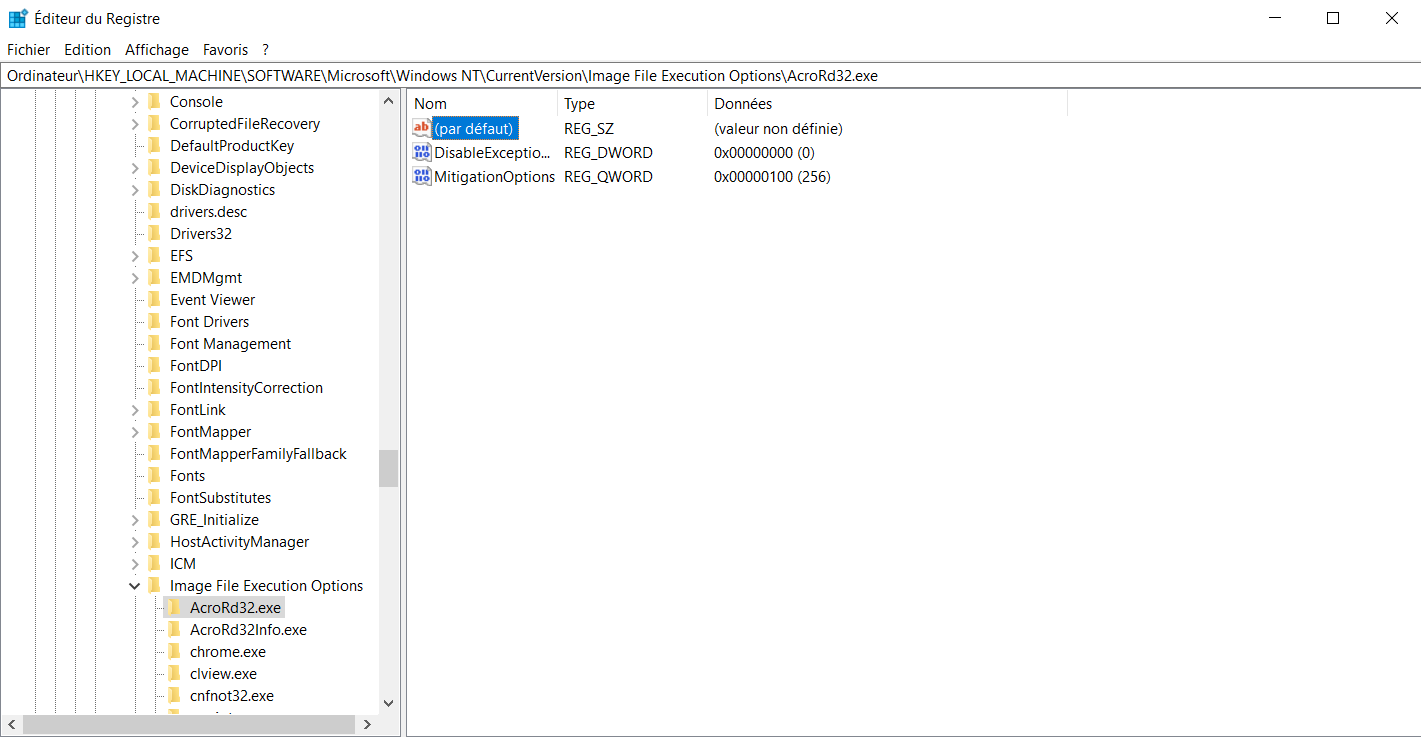Open the Favoris menu
1421x737 pixels.
coord(225,49)
